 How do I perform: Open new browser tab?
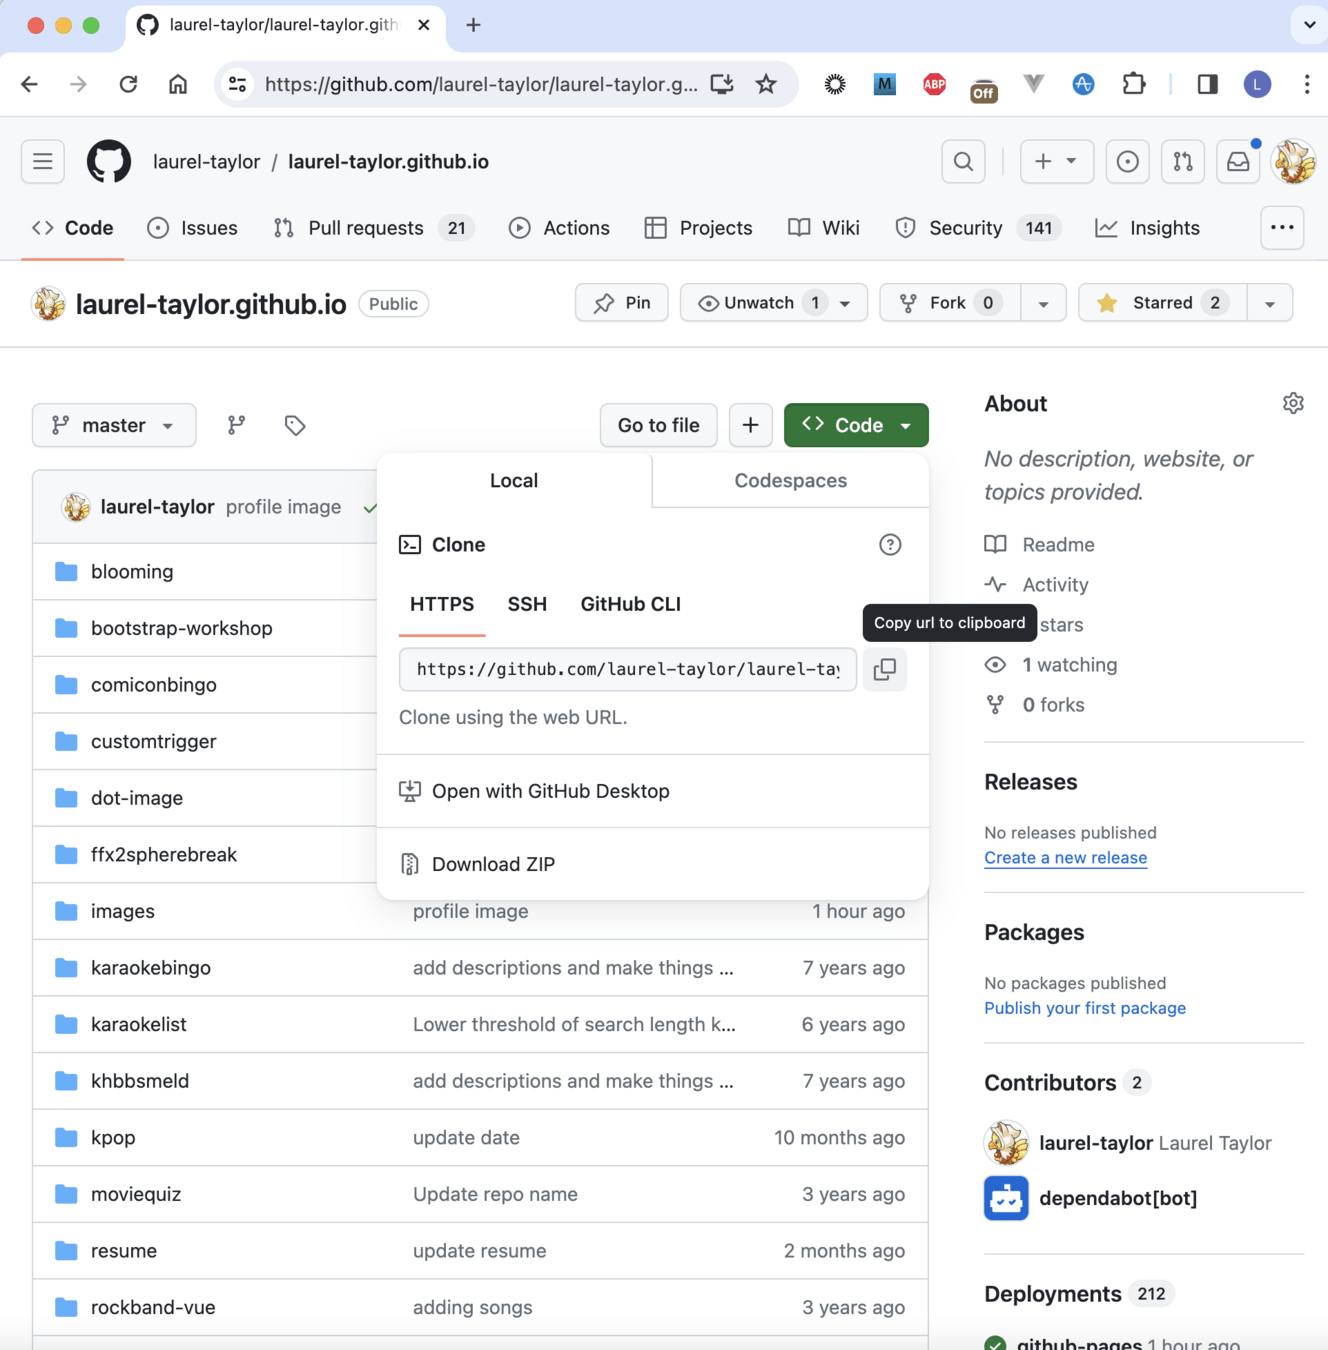pos(473,25)
